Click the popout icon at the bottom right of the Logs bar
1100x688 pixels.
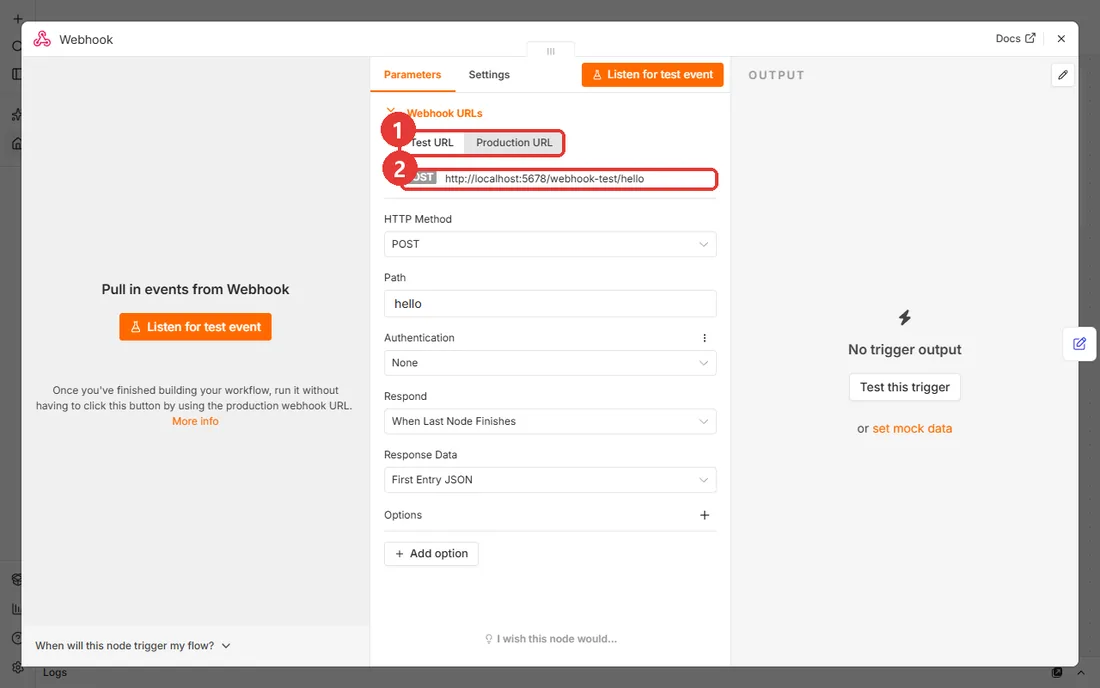1057,673
